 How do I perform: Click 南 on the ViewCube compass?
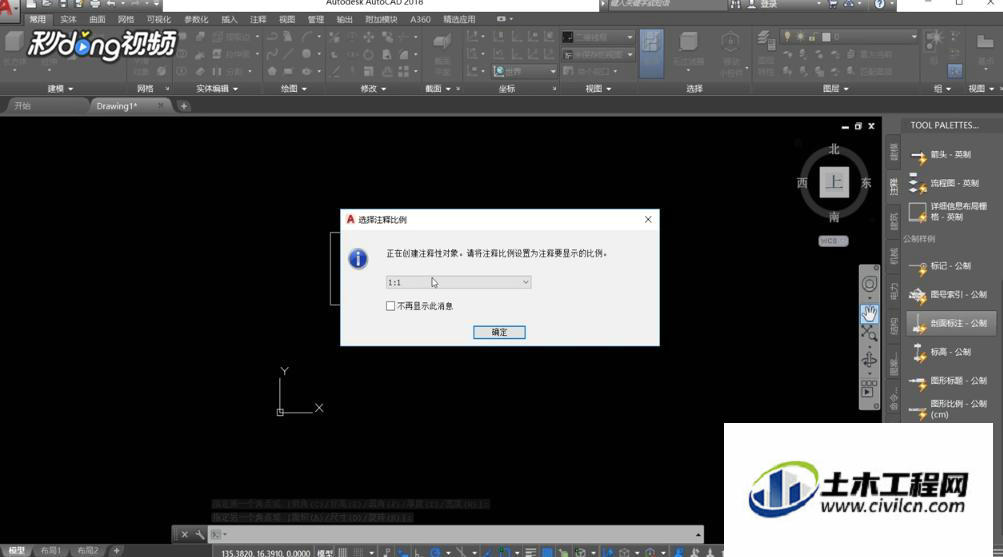[x=834, y=217]
